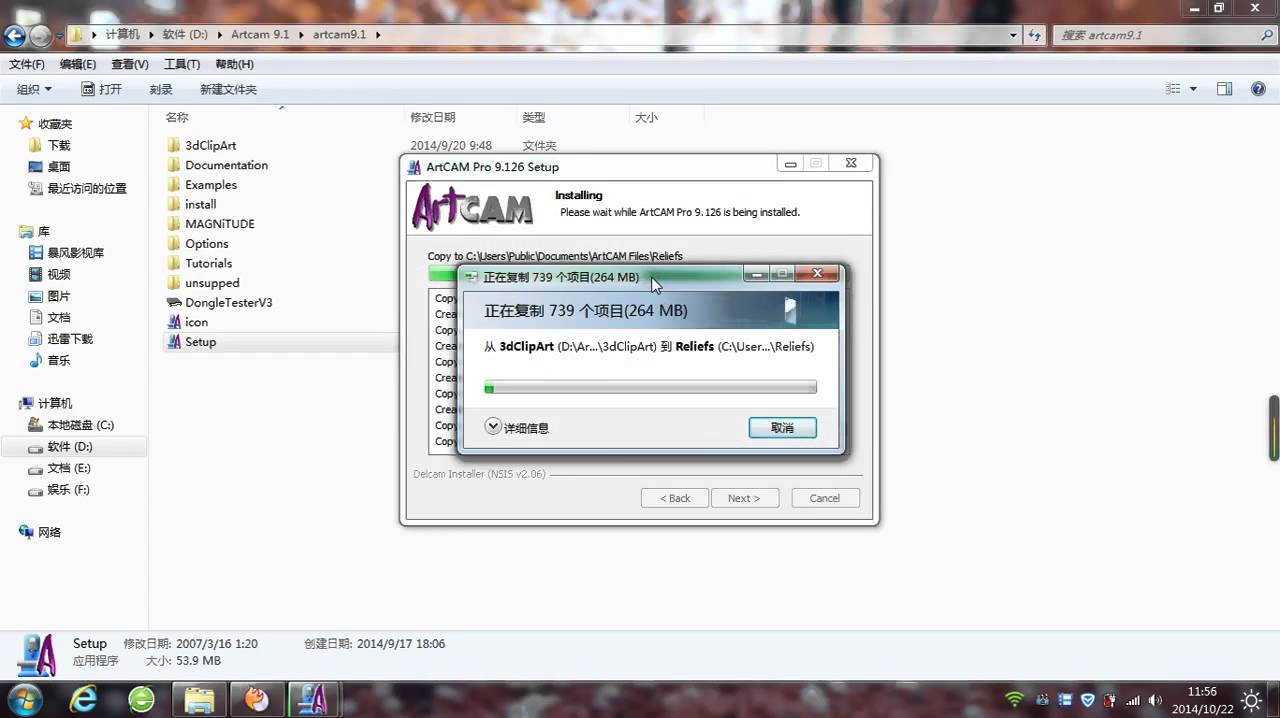Select the icon file
This screenshot has width=1280, height=718.
196,322
